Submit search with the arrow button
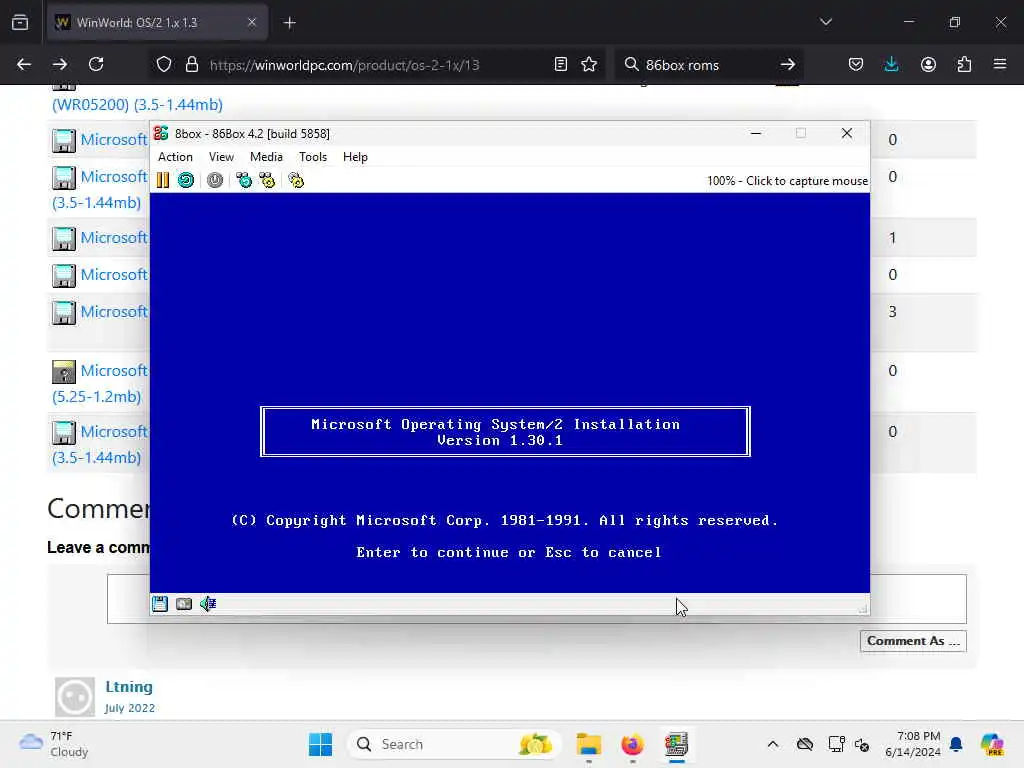The image size is (1024, 768). coord(788,64)
